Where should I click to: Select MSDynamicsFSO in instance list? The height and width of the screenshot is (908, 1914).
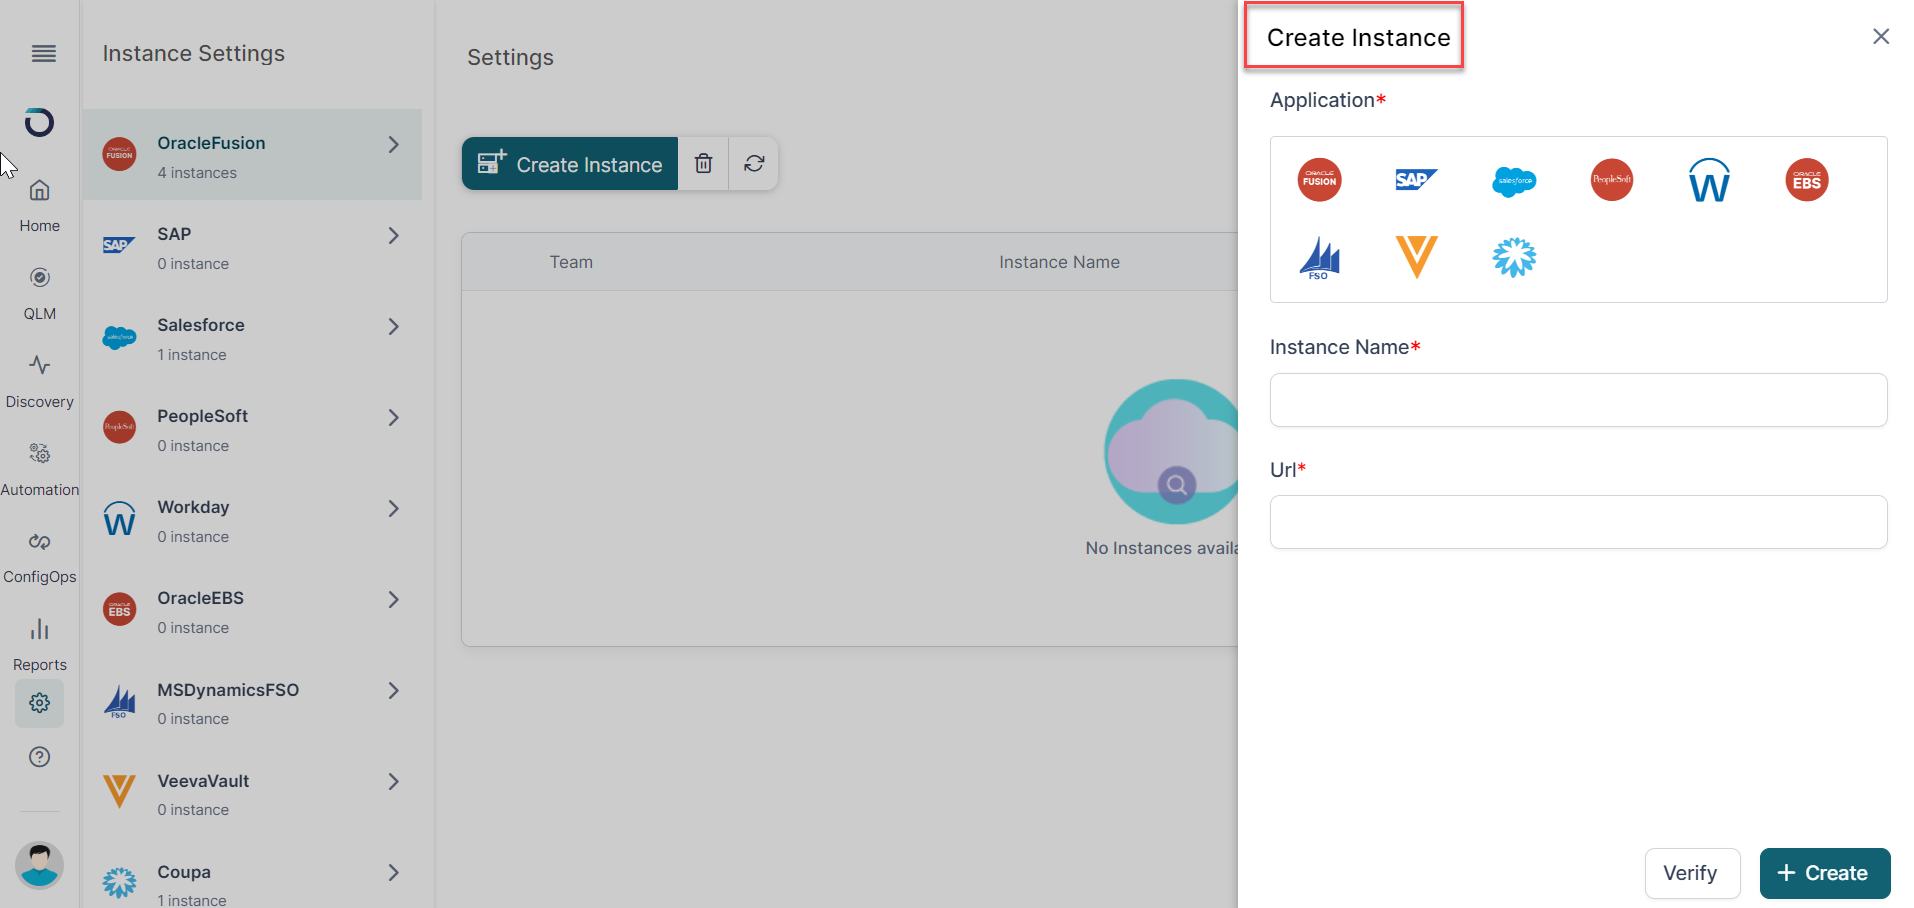(x=252, y=701)
